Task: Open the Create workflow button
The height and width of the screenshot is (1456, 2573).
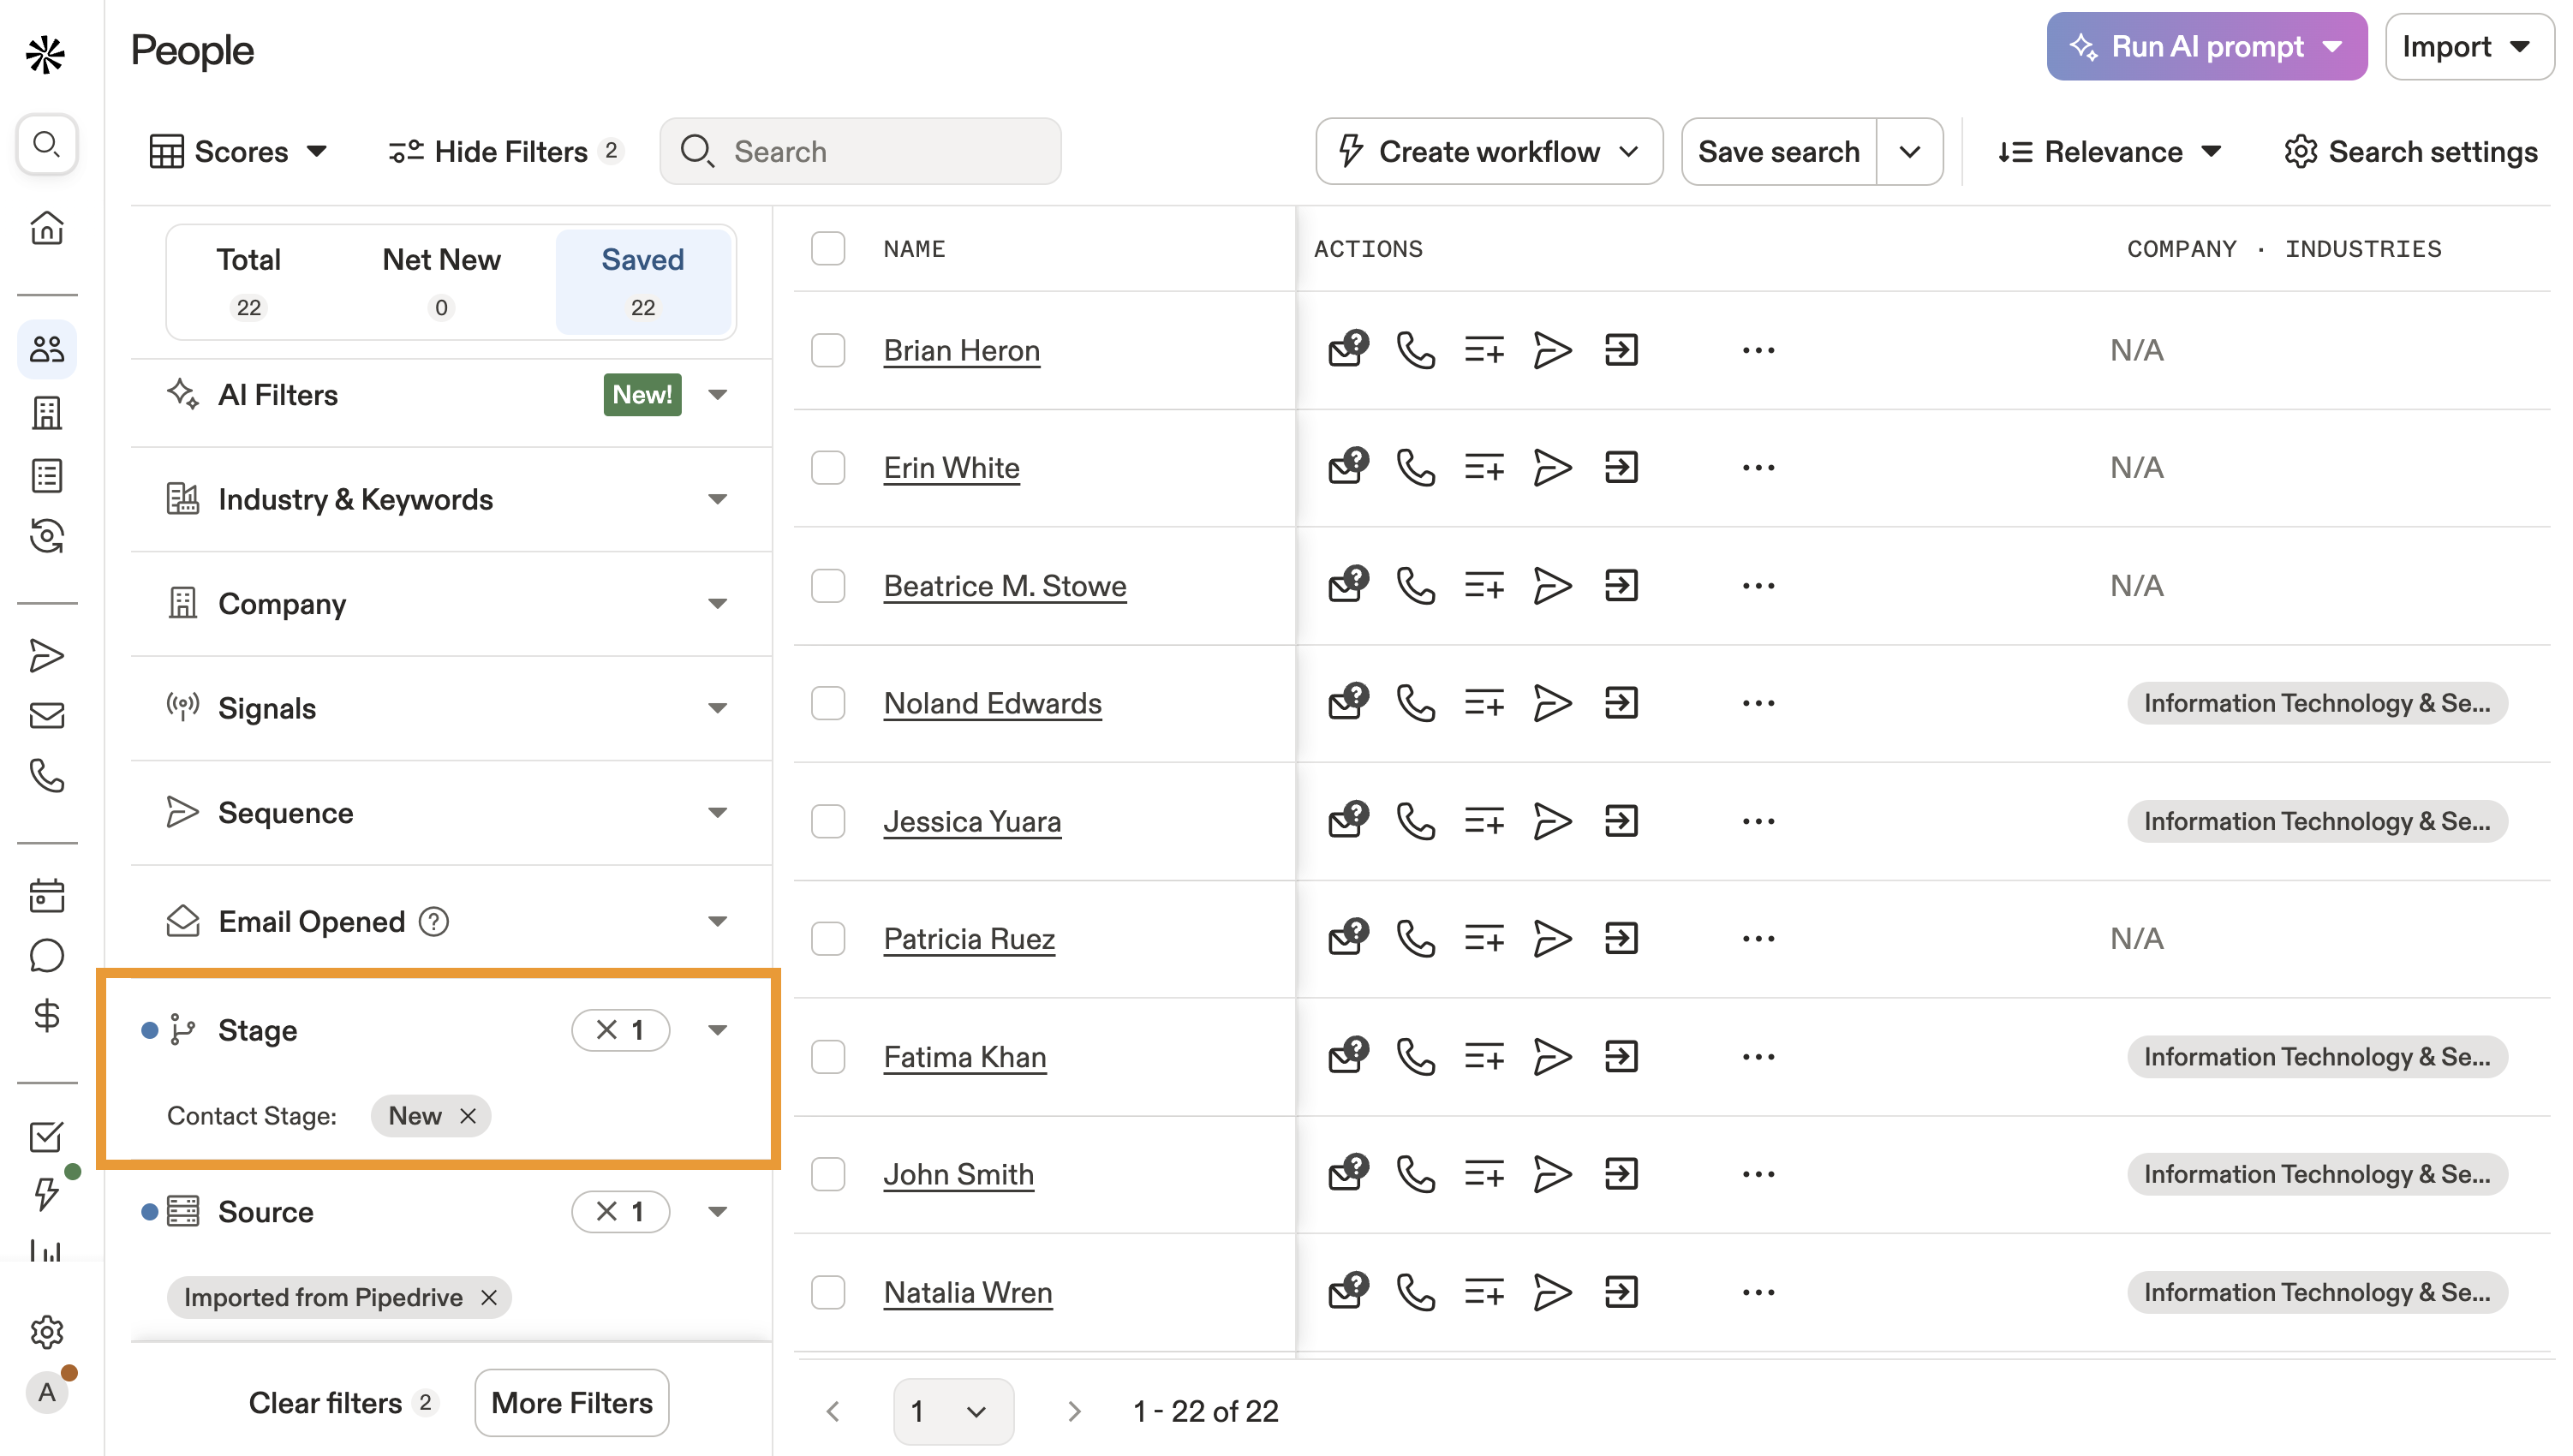Action: pyautogui.click(x=1489, y=152)
